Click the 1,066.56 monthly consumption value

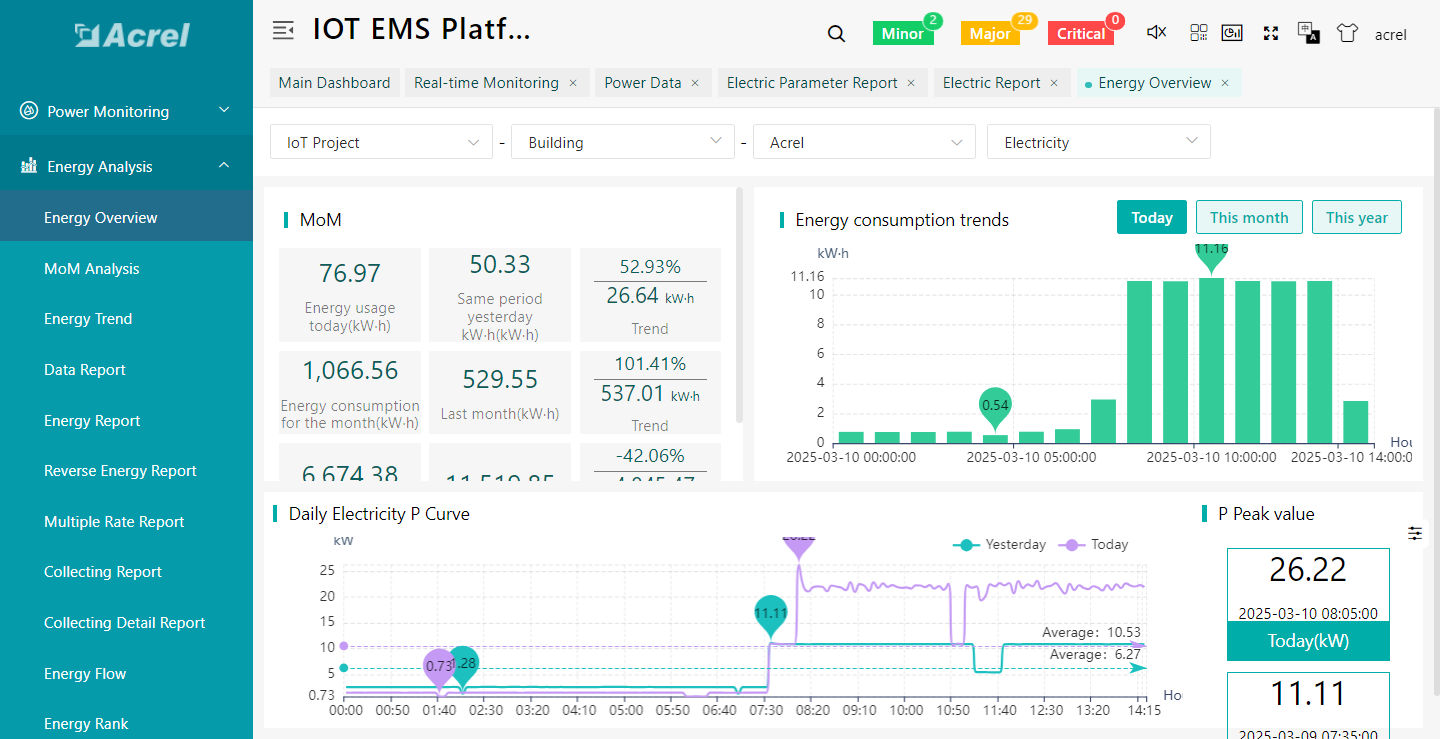350,371
